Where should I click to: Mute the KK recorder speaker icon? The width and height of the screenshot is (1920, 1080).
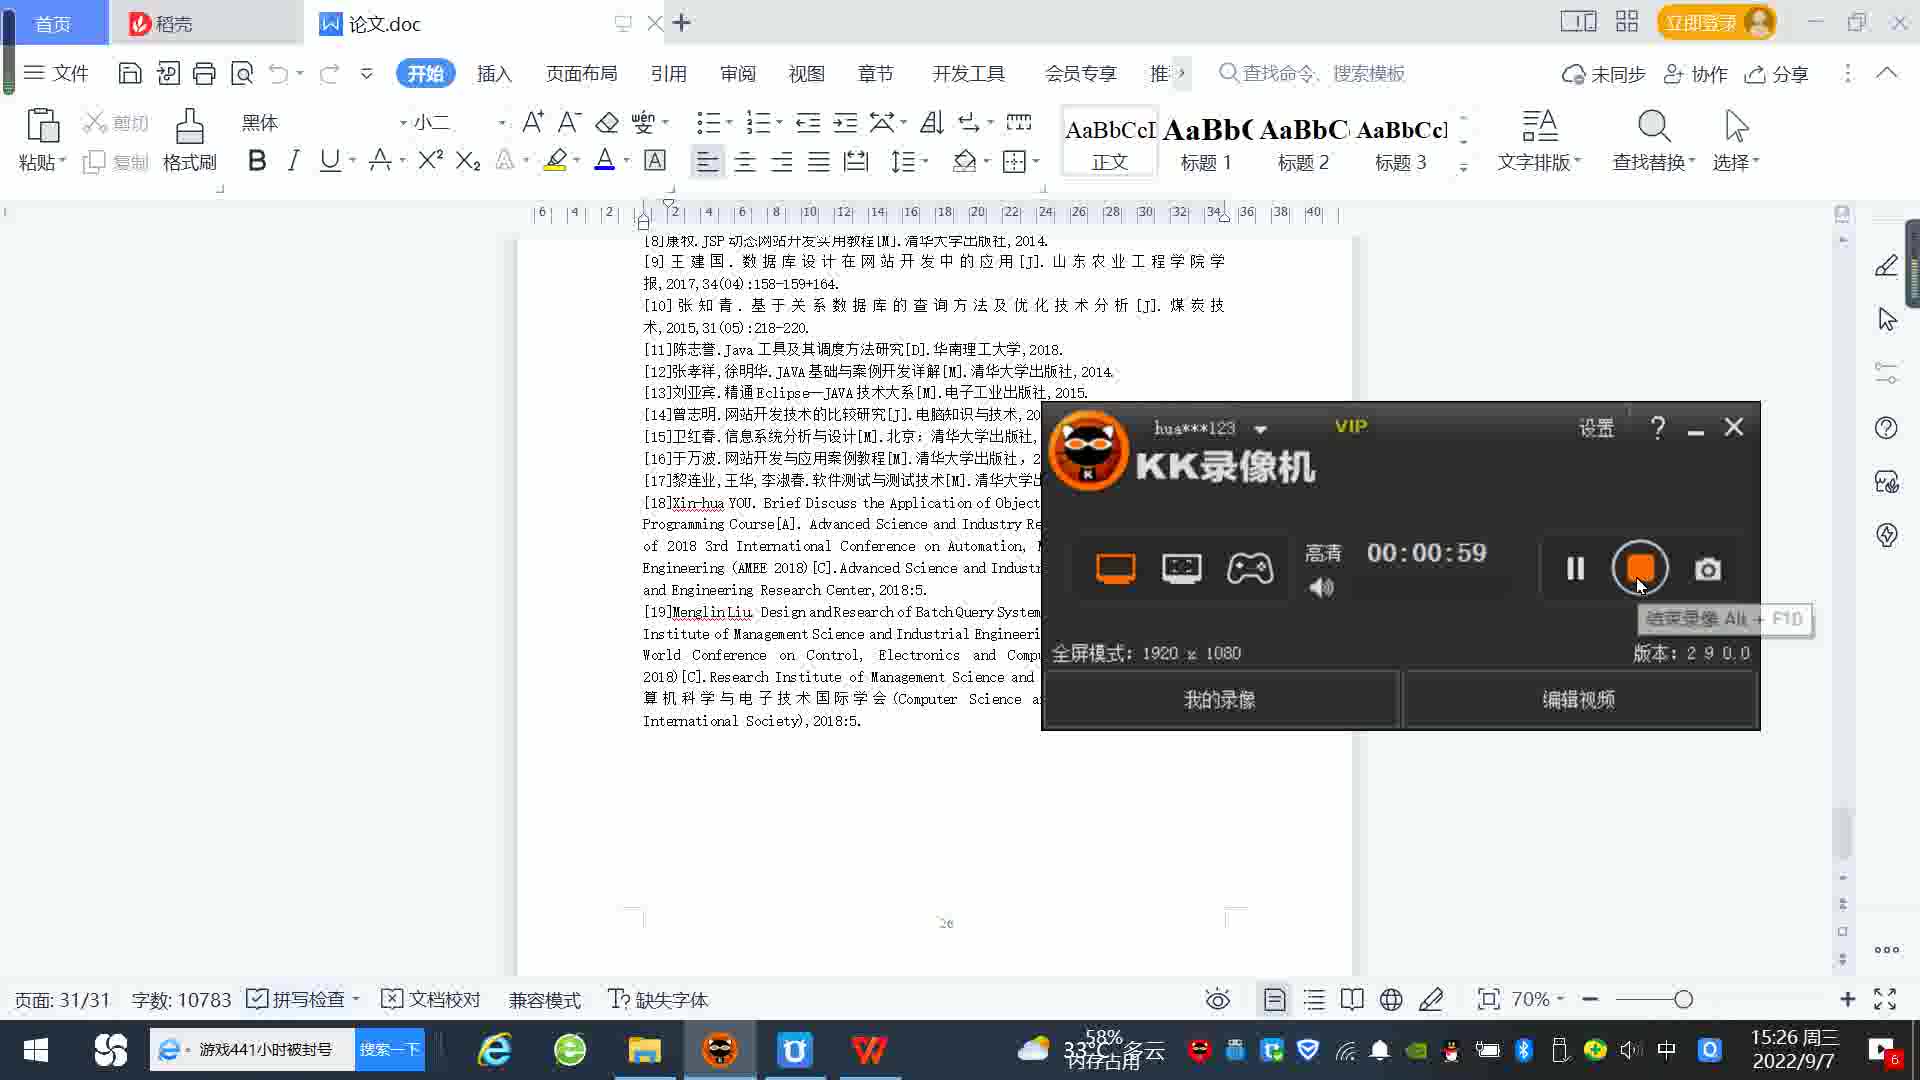coord(1322,588)
